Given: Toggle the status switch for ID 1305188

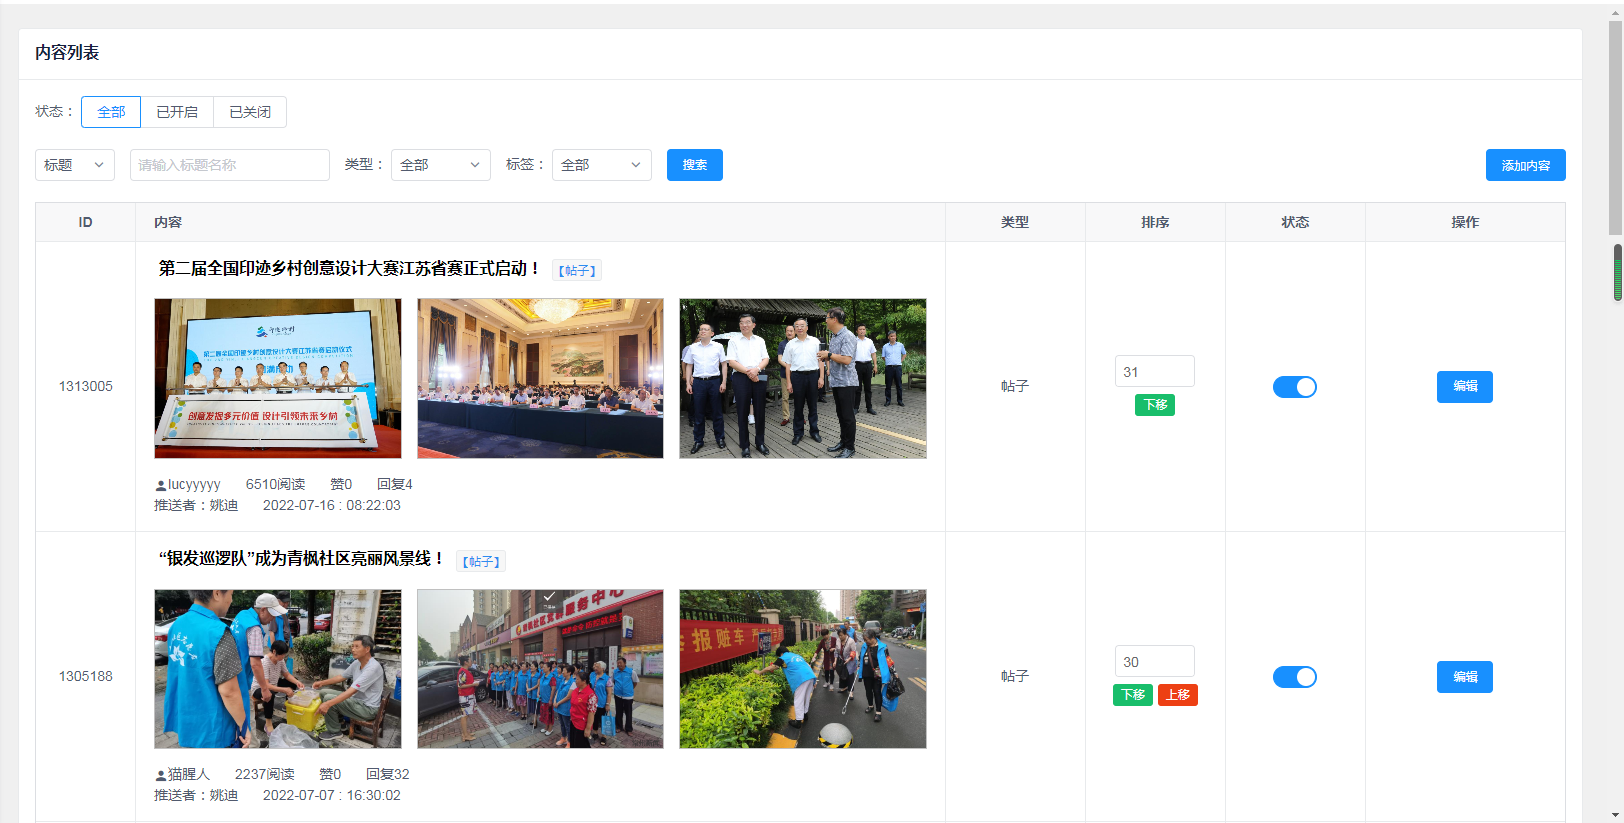Looking at the screenshot, I should 1295,677.
